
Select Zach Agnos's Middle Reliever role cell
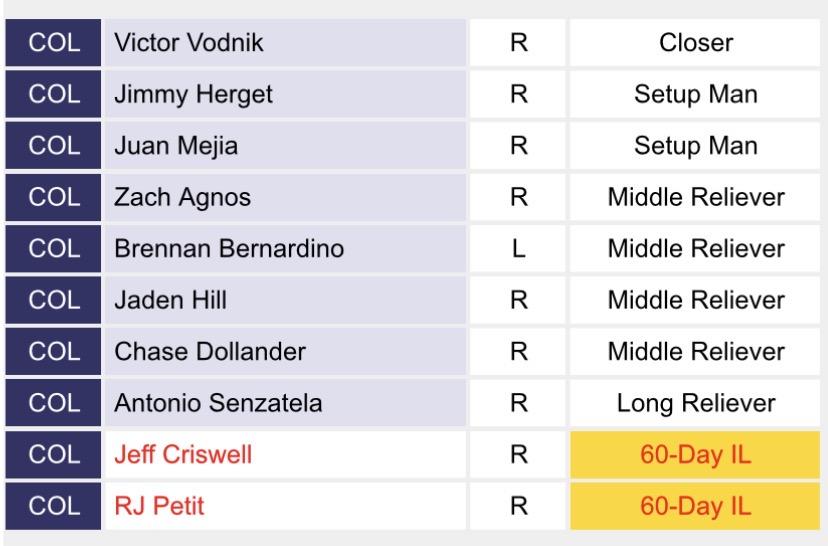point(695,198)
